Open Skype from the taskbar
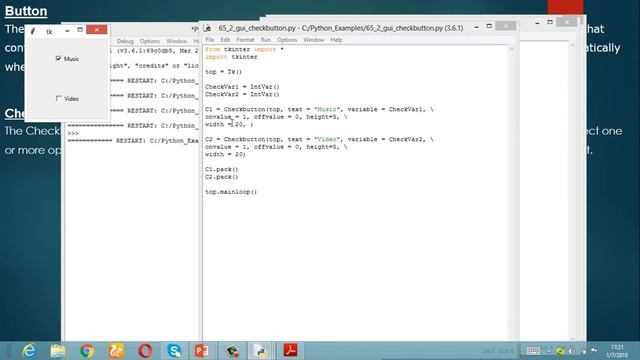Screen dimensions: 640x360 174,351
